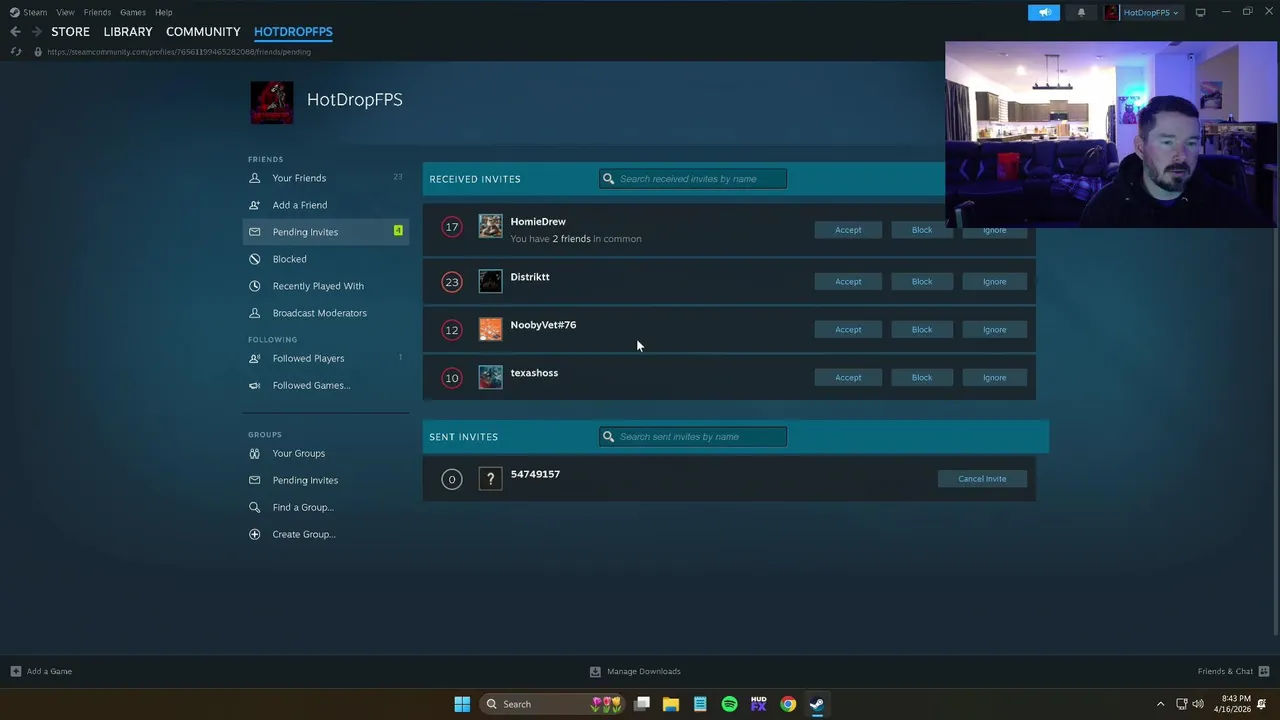The width and height of the screenshot is (1280, 720).
Task: Select friends Pending Invites in sidebar
Action: [326, 232]
